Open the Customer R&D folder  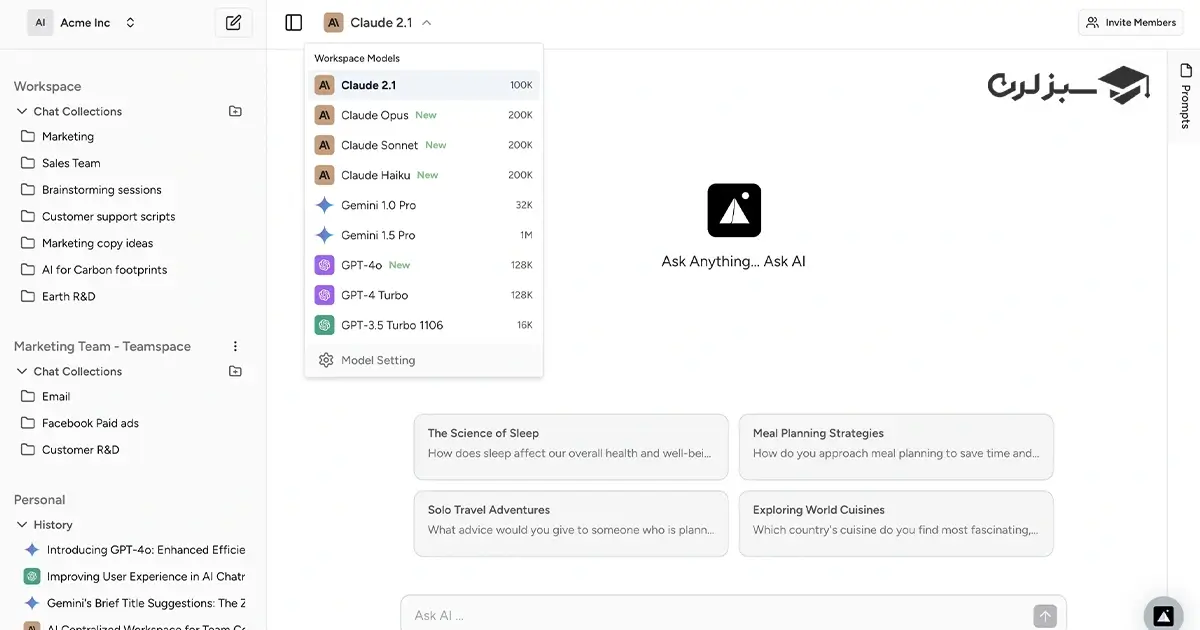coord(80,450)
